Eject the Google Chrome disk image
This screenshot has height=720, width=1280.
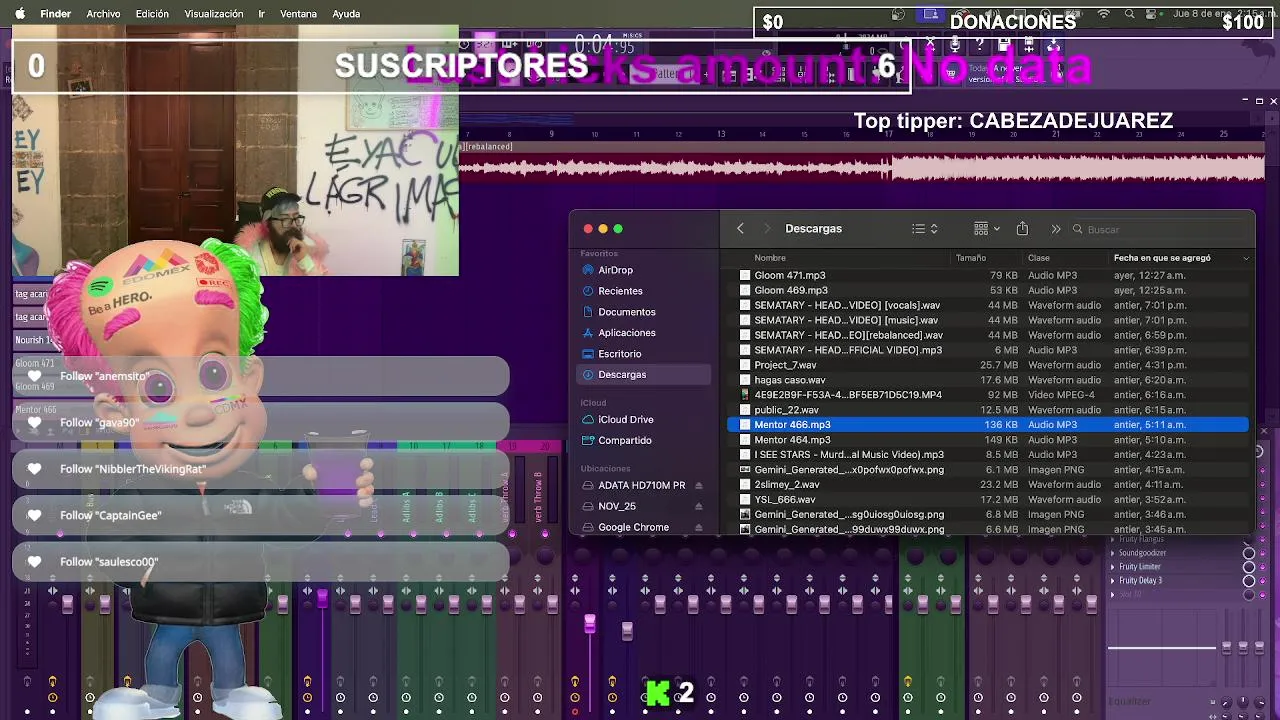tap(698, 528)
